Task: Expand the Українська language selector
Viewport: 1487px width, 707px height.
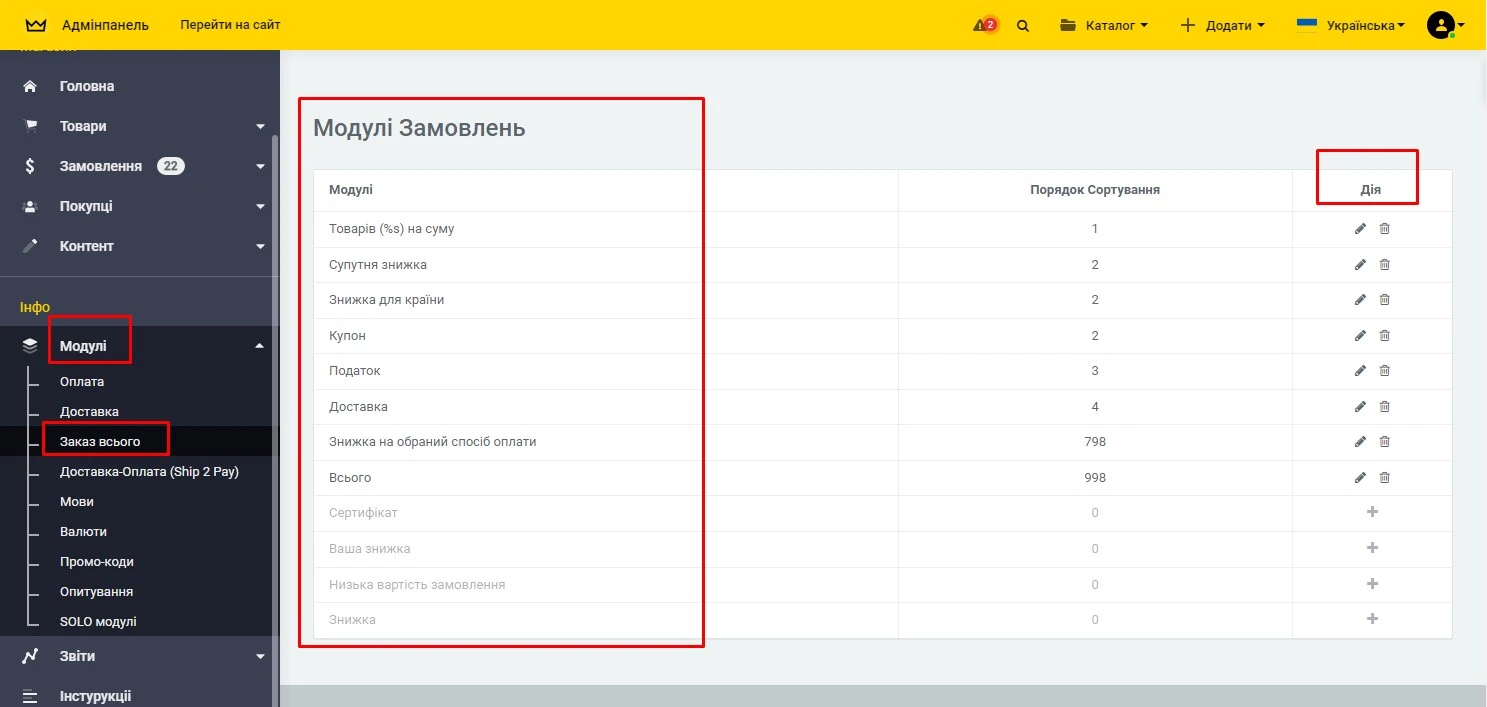Action: (1351, 25)
